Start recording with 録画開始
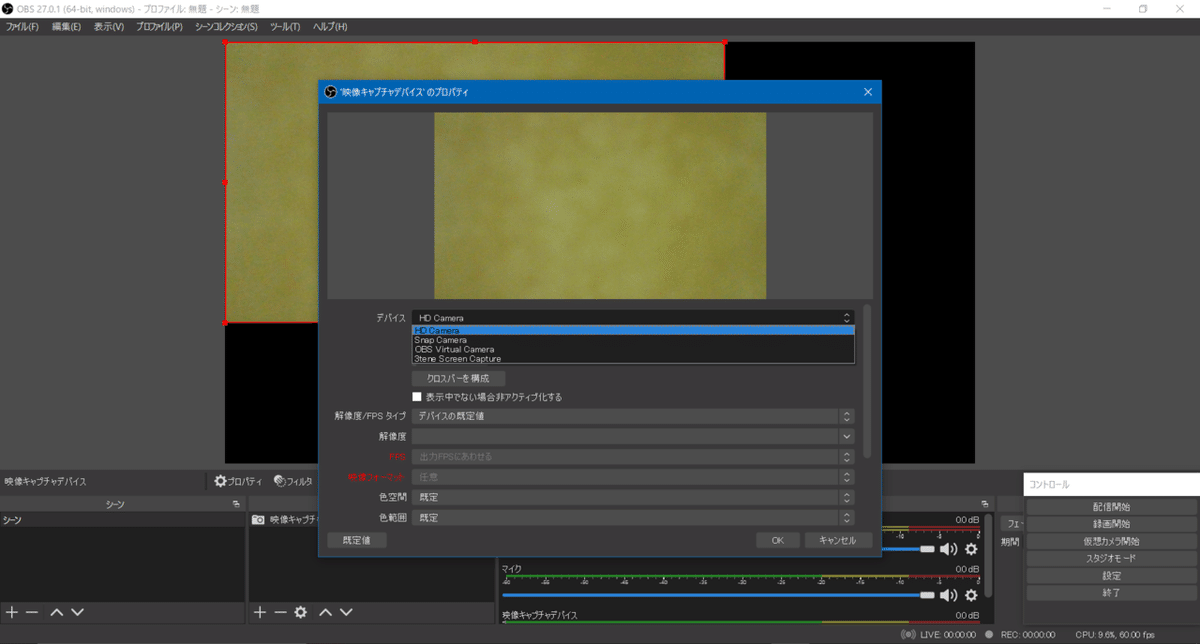Screen dimensions: 1200x644 tap(1110, 524)
